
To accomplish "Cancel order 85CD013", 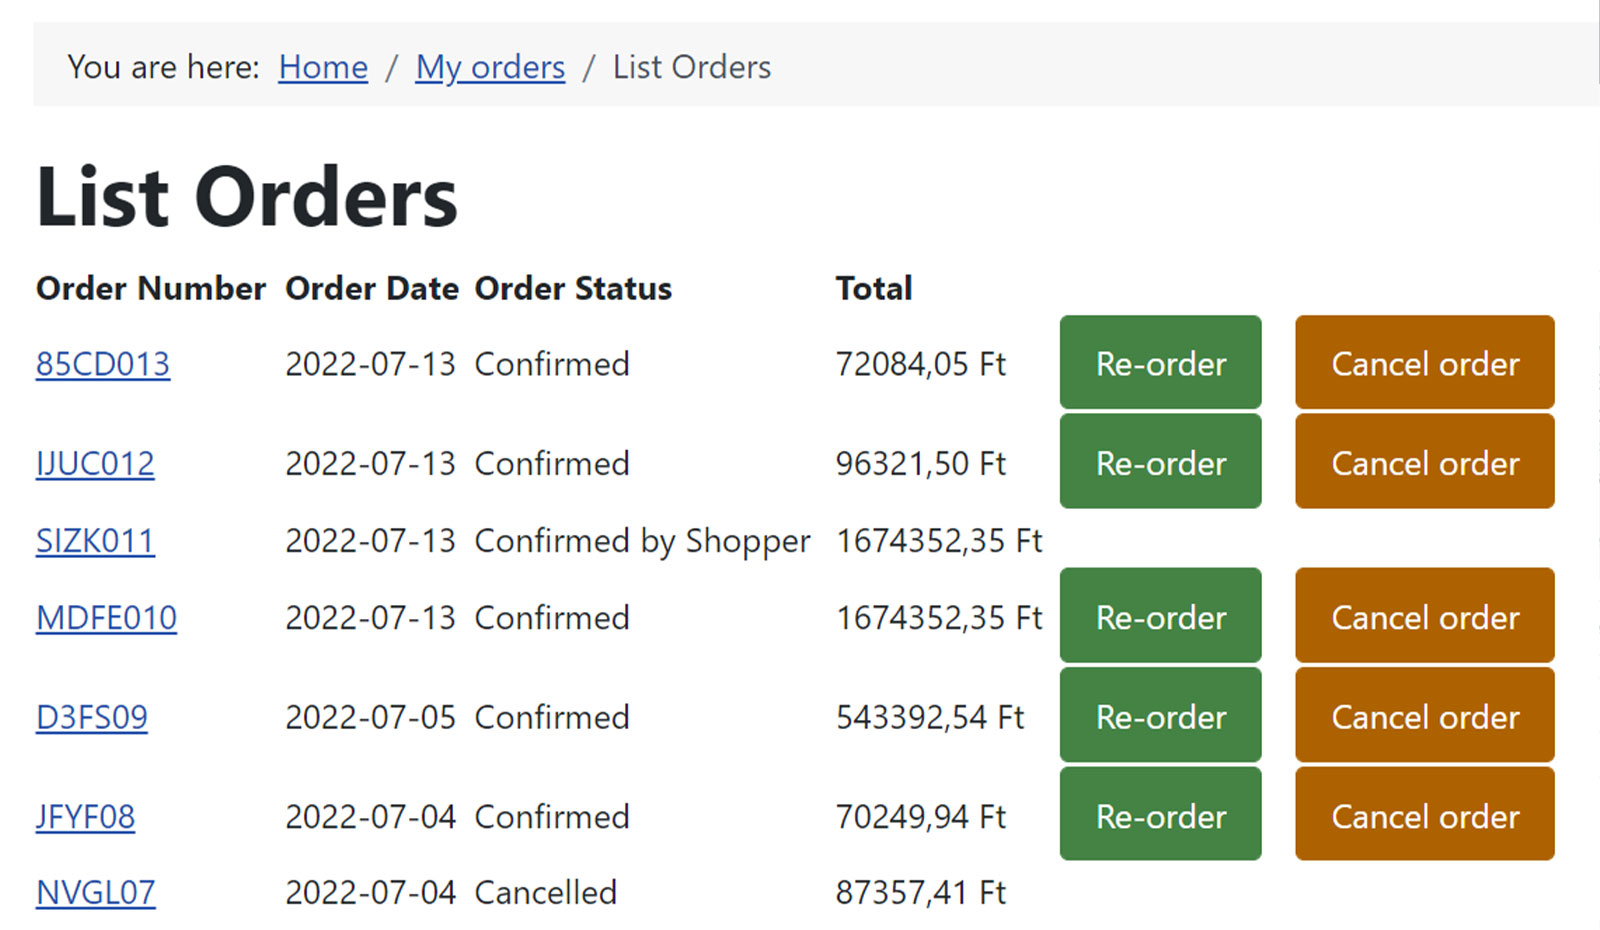I will 1425,362.
